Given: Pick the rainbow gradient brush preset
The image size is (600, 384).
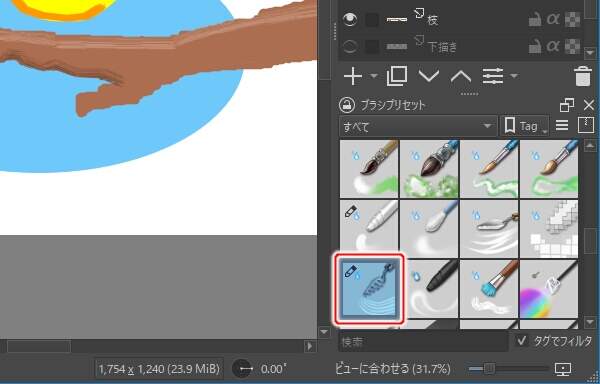Looking at the screenshot, I should [x=549, y=289].
